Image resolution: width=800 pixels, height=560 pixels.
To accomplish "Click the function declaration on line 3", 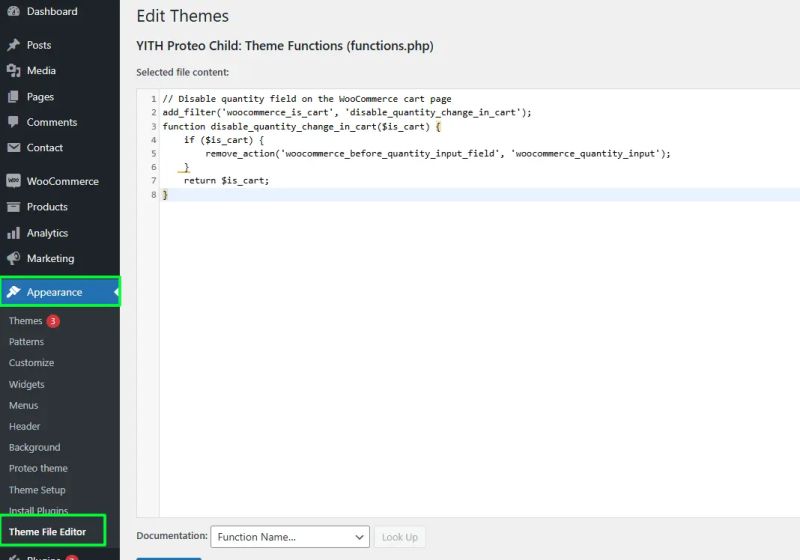I will 301,126.
